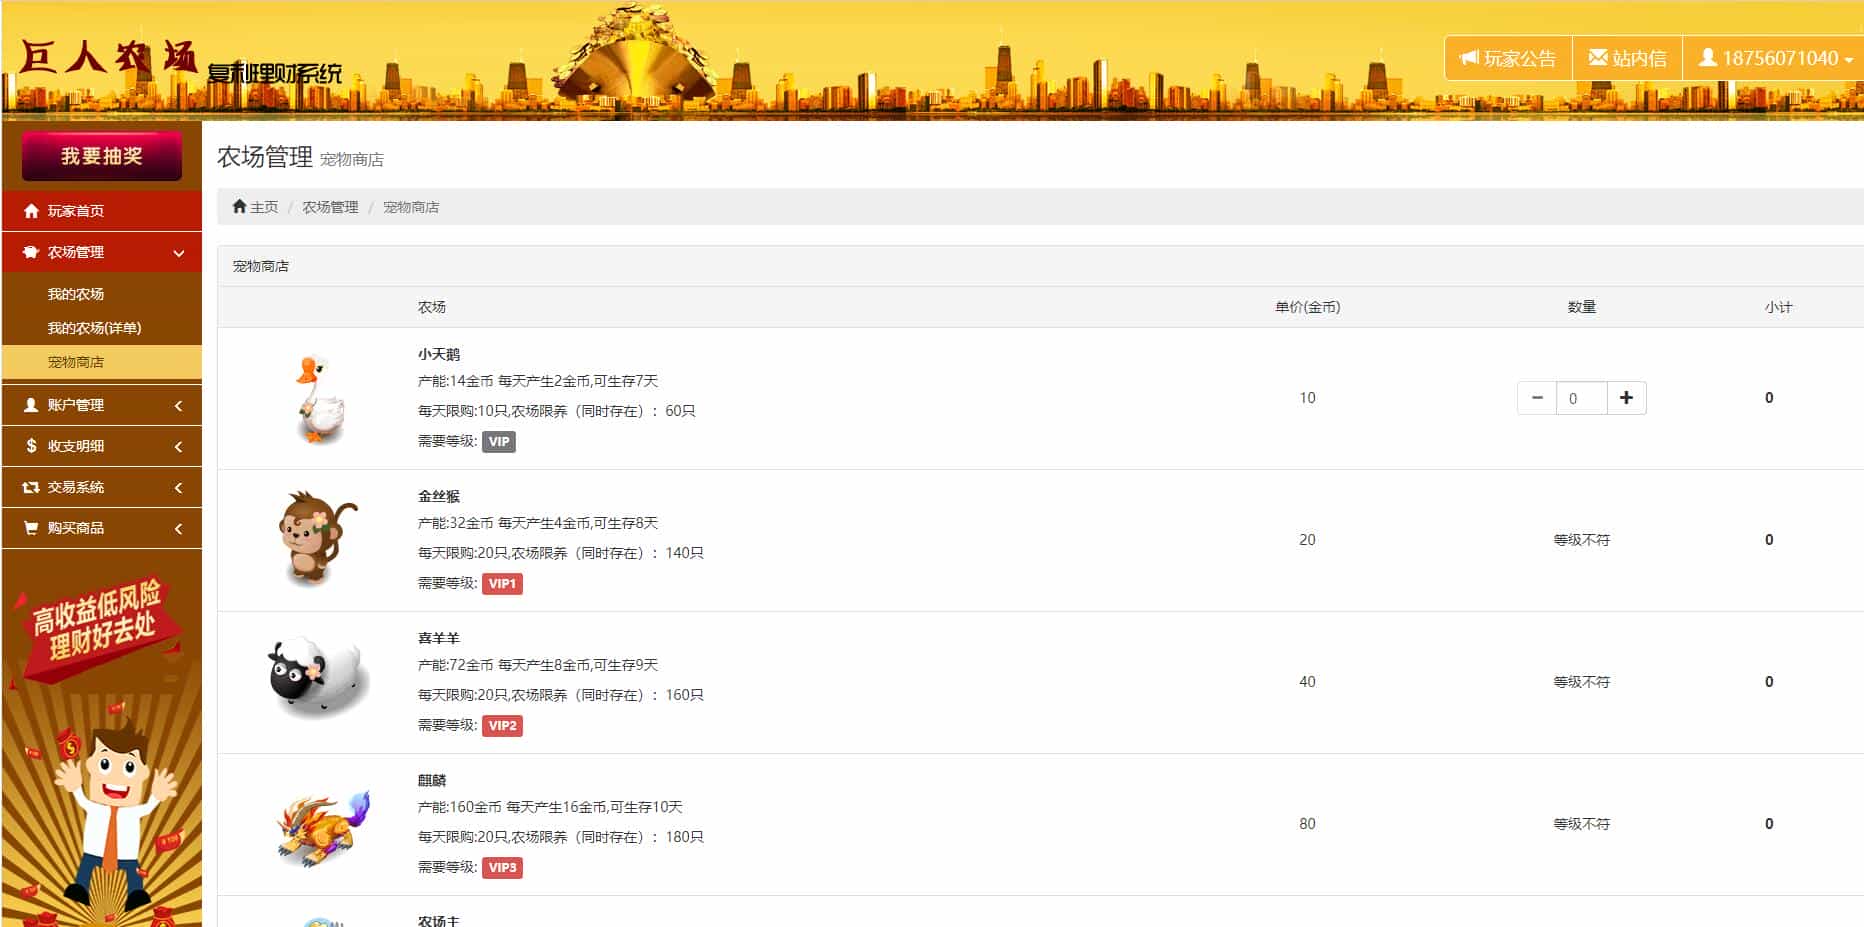Viewport: 1864px width, 927px height.
Task: Select 我的农场(详单) submenu item
Action: click(x=102, y=328)
